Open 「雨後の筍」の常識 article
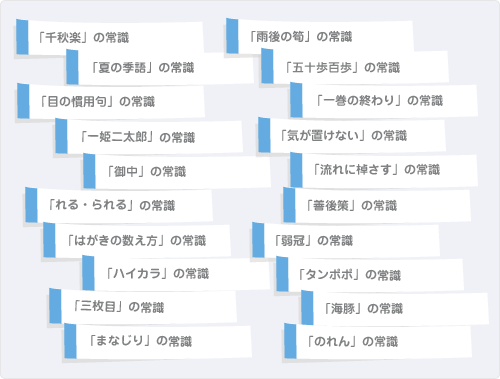The width and height of the screenshot is (500, 379). click(320, 36)
